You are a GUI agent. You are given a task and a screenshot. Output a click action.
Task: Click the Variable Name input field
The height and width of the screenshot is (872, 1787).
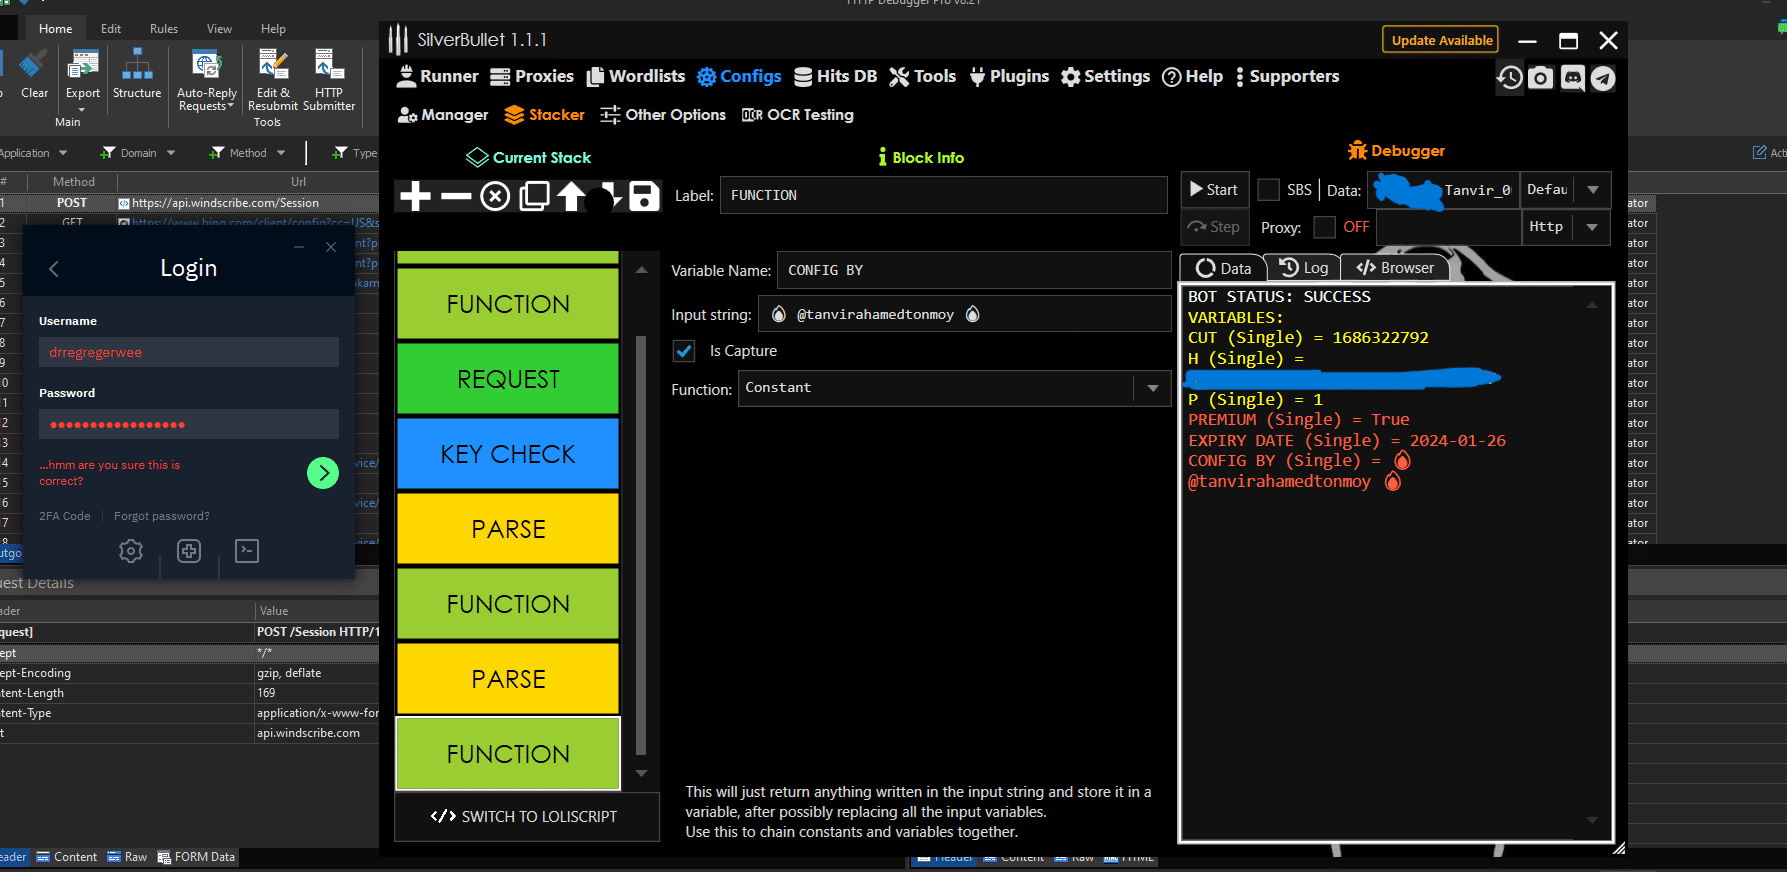pyautogui.click(x=973, y=270)
